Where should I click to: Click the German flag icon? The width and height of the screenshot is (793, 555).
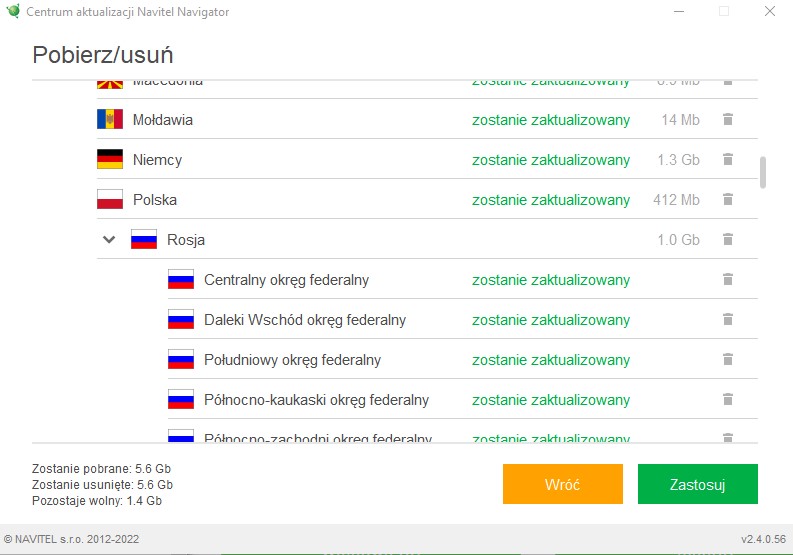[x=110, y=160]
